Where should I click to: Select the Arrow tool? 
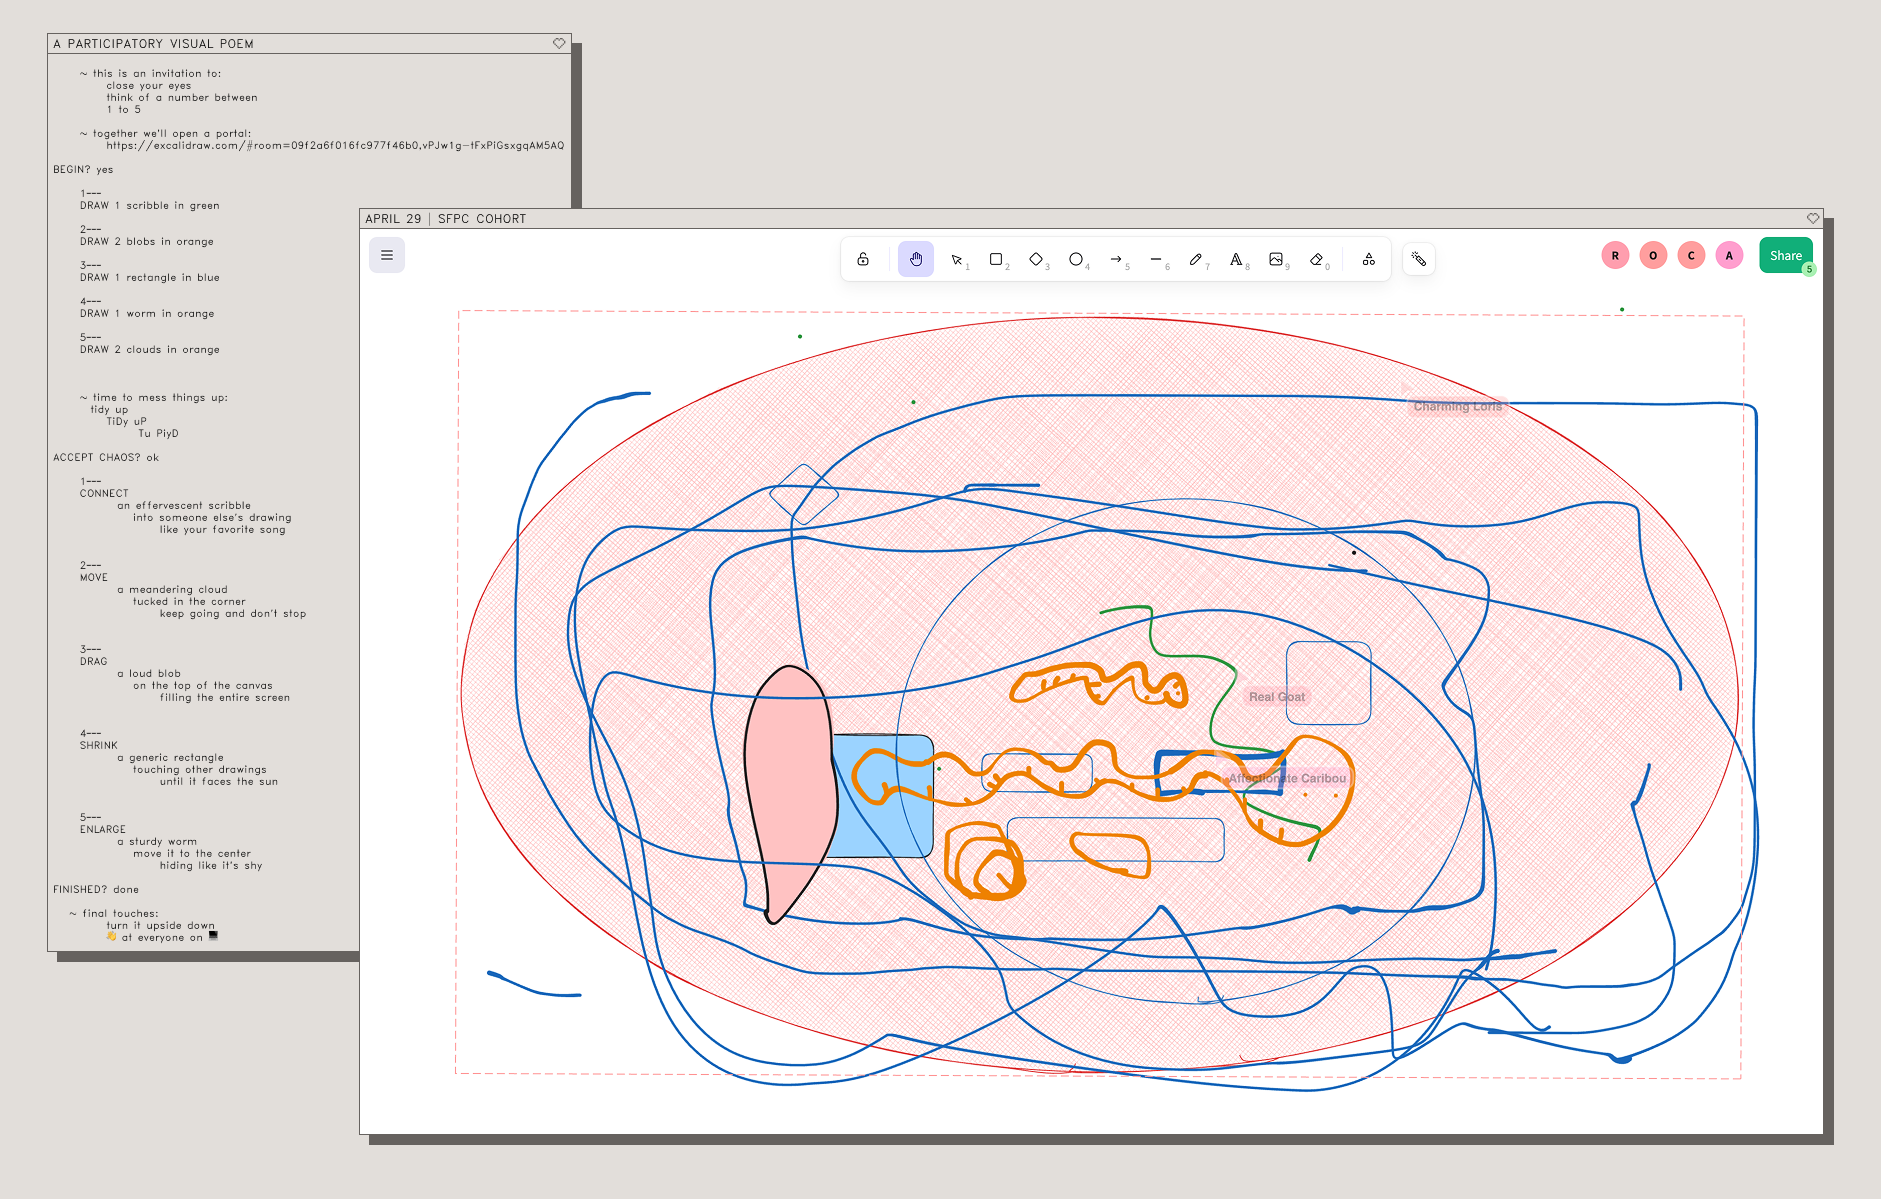click(1116, 259)
